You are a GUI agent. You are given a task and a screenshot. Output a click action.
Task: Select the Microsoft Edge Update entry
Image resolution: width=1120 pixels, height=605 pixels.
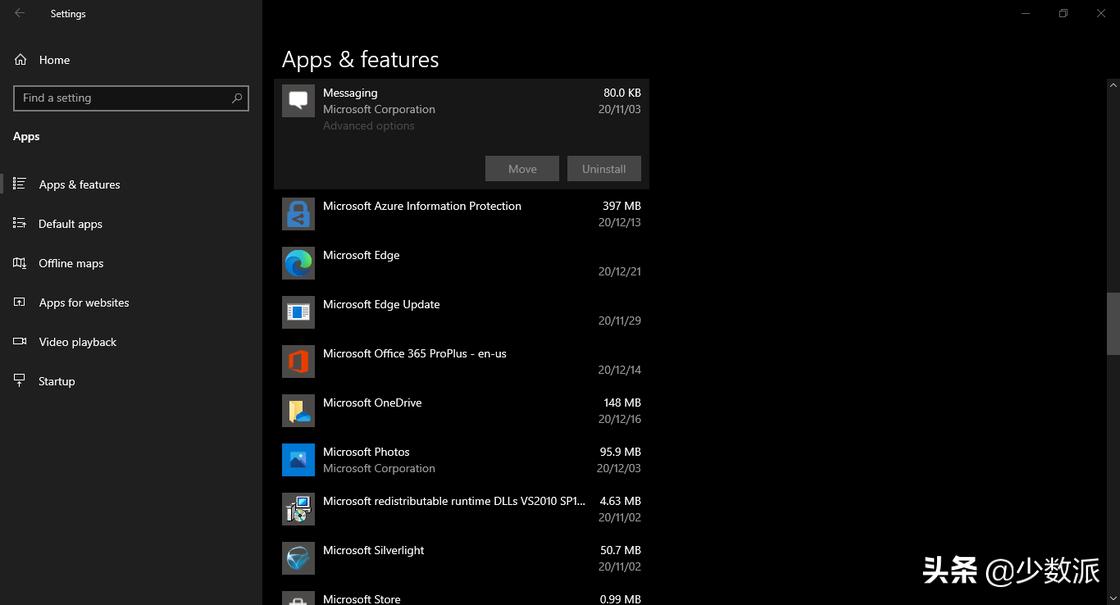461,312
